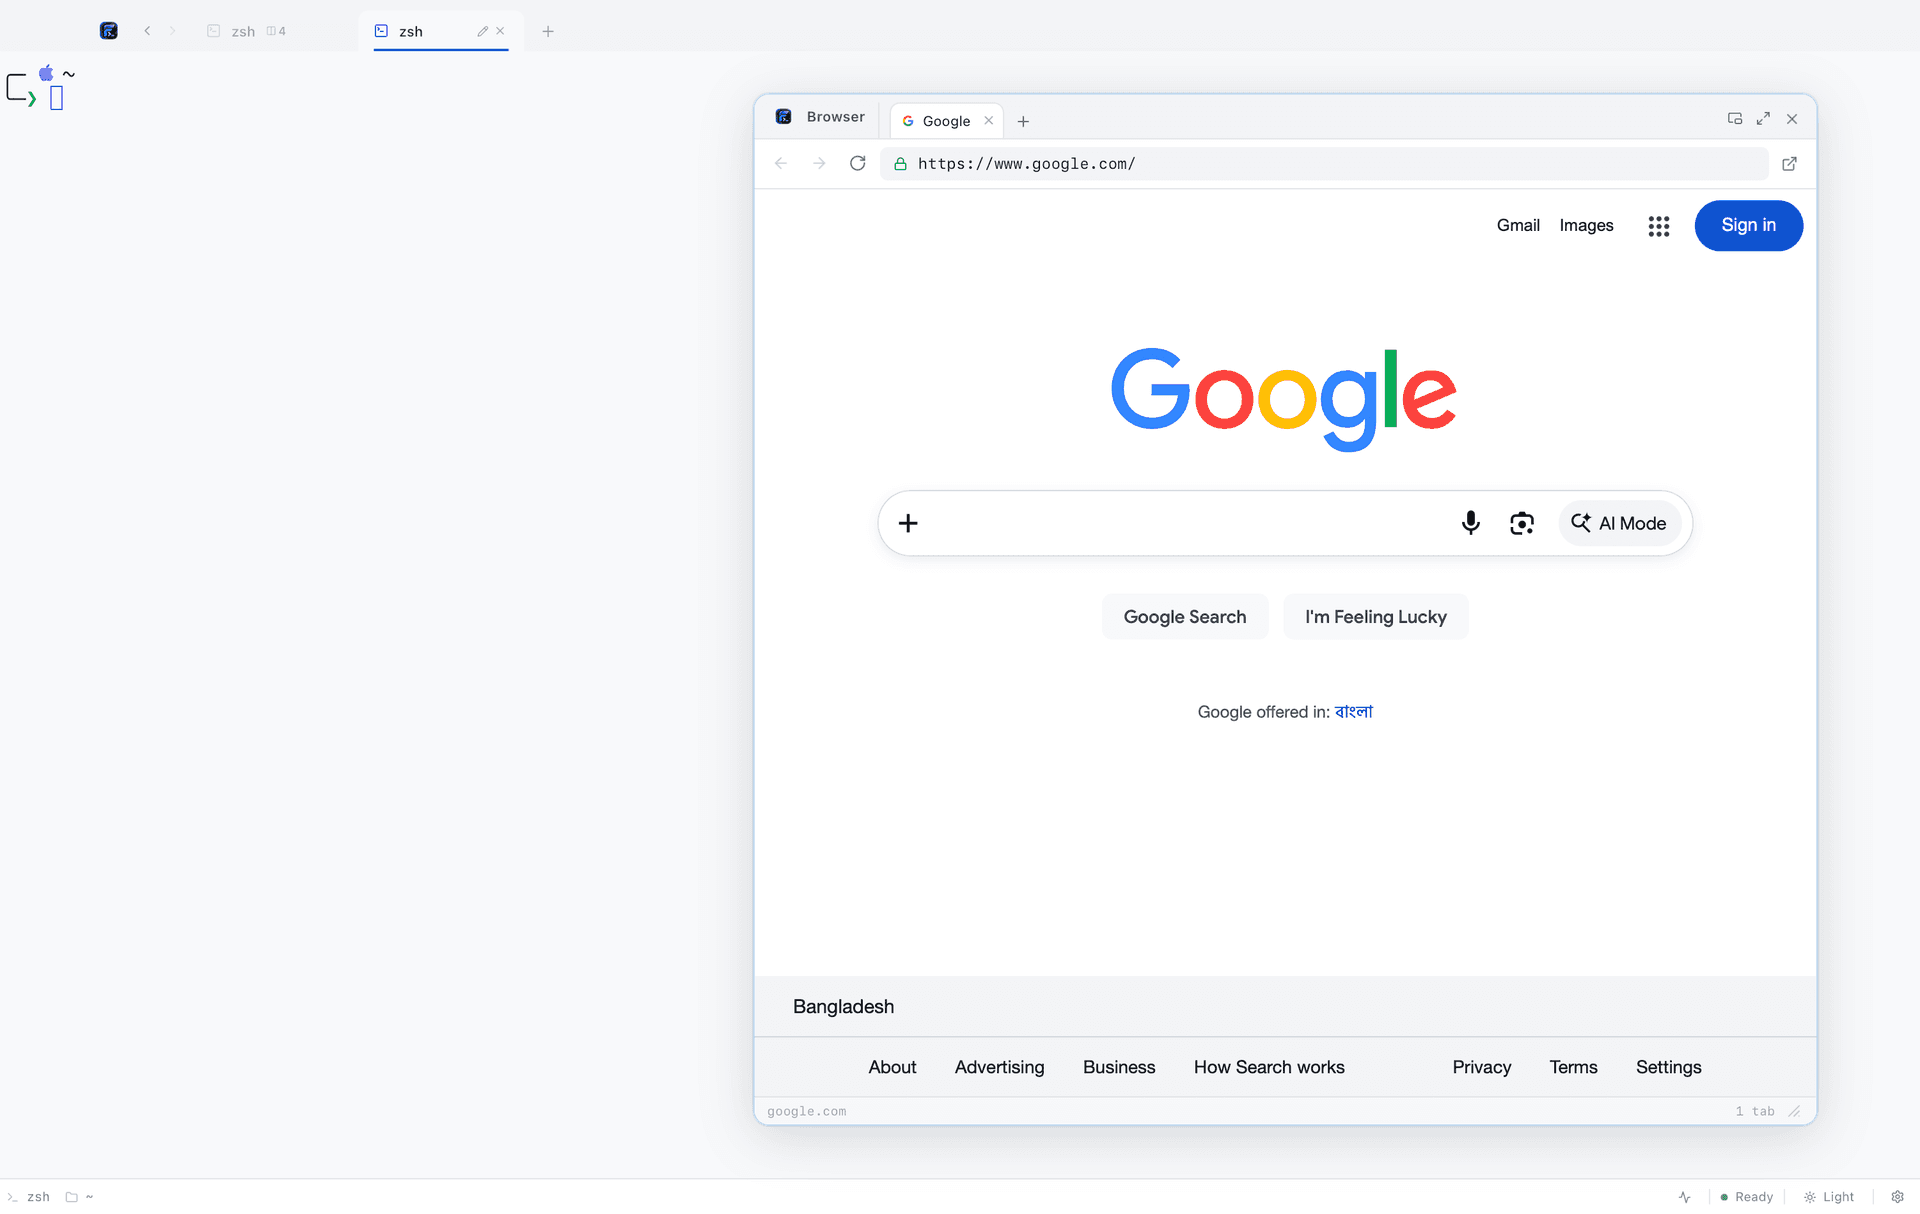Start voice search with the microphone
Image resolution: width=1920 pixels, height=1214 pixels.
pyautogui.click(x=1470, y=523)
